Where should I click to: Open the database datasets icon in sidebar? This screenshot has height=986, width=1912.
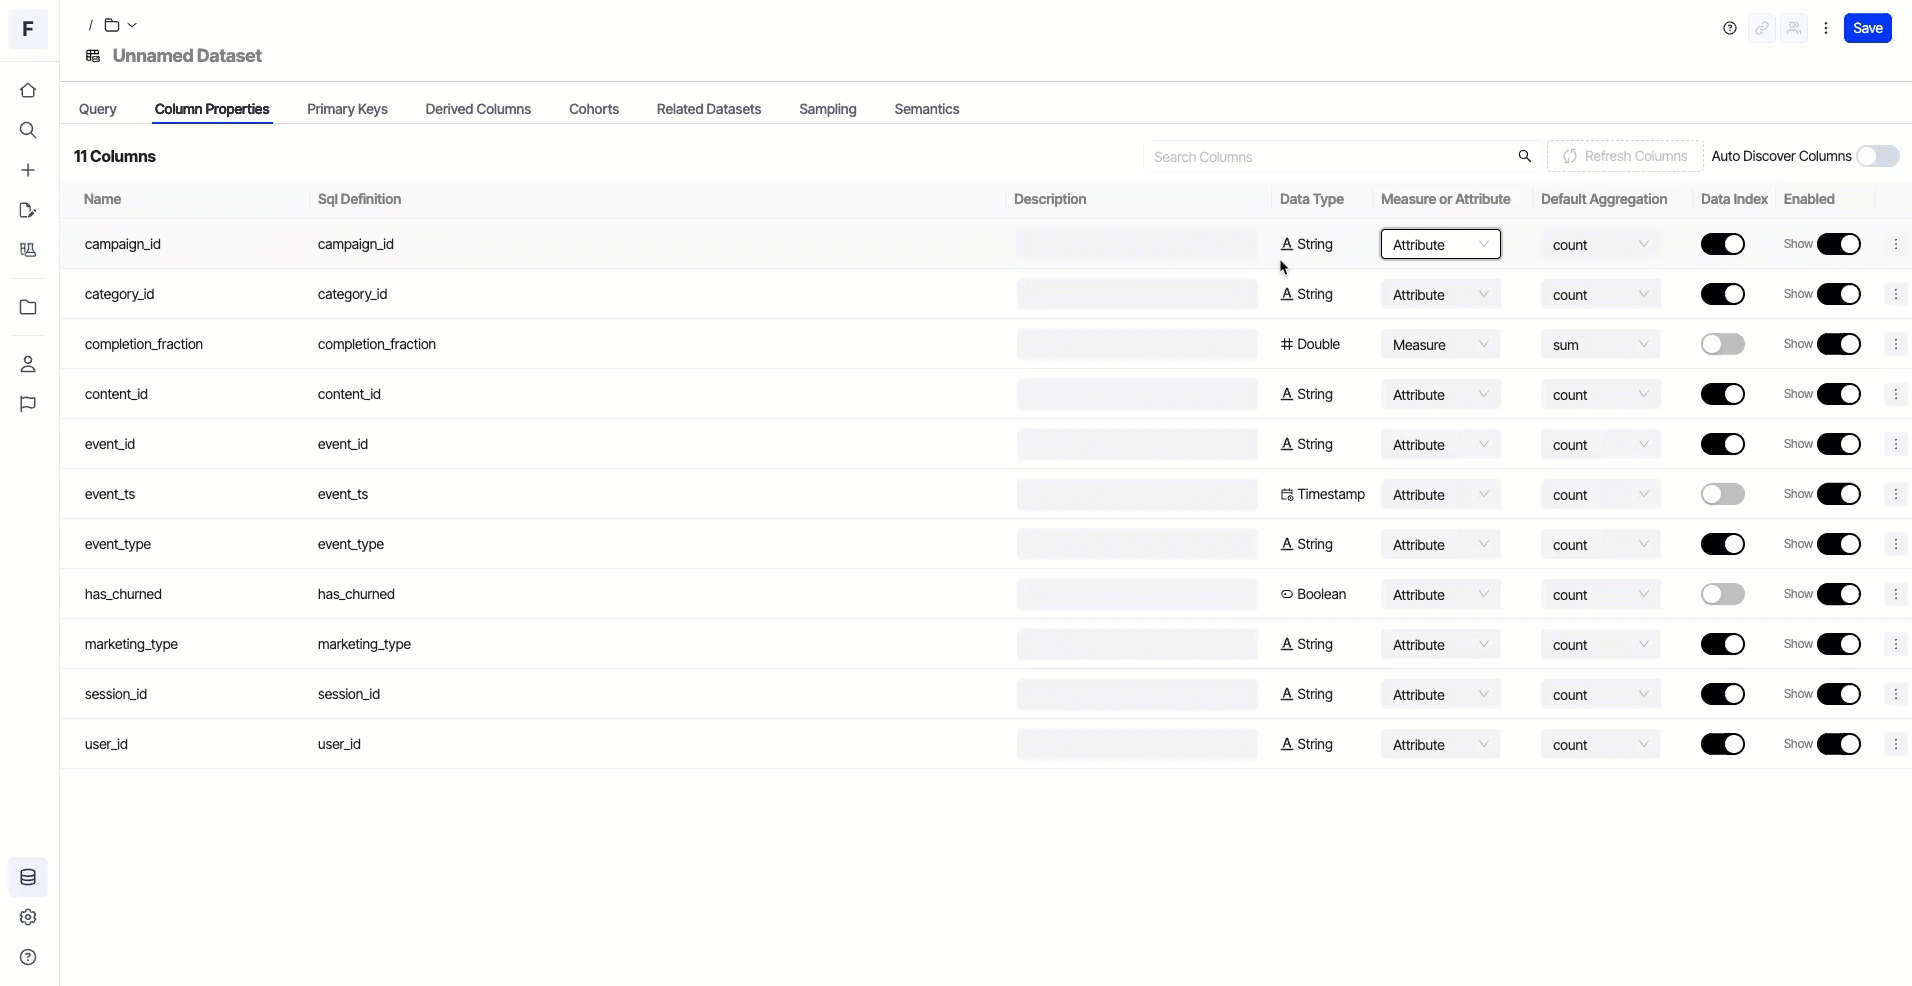pos(28,877)
